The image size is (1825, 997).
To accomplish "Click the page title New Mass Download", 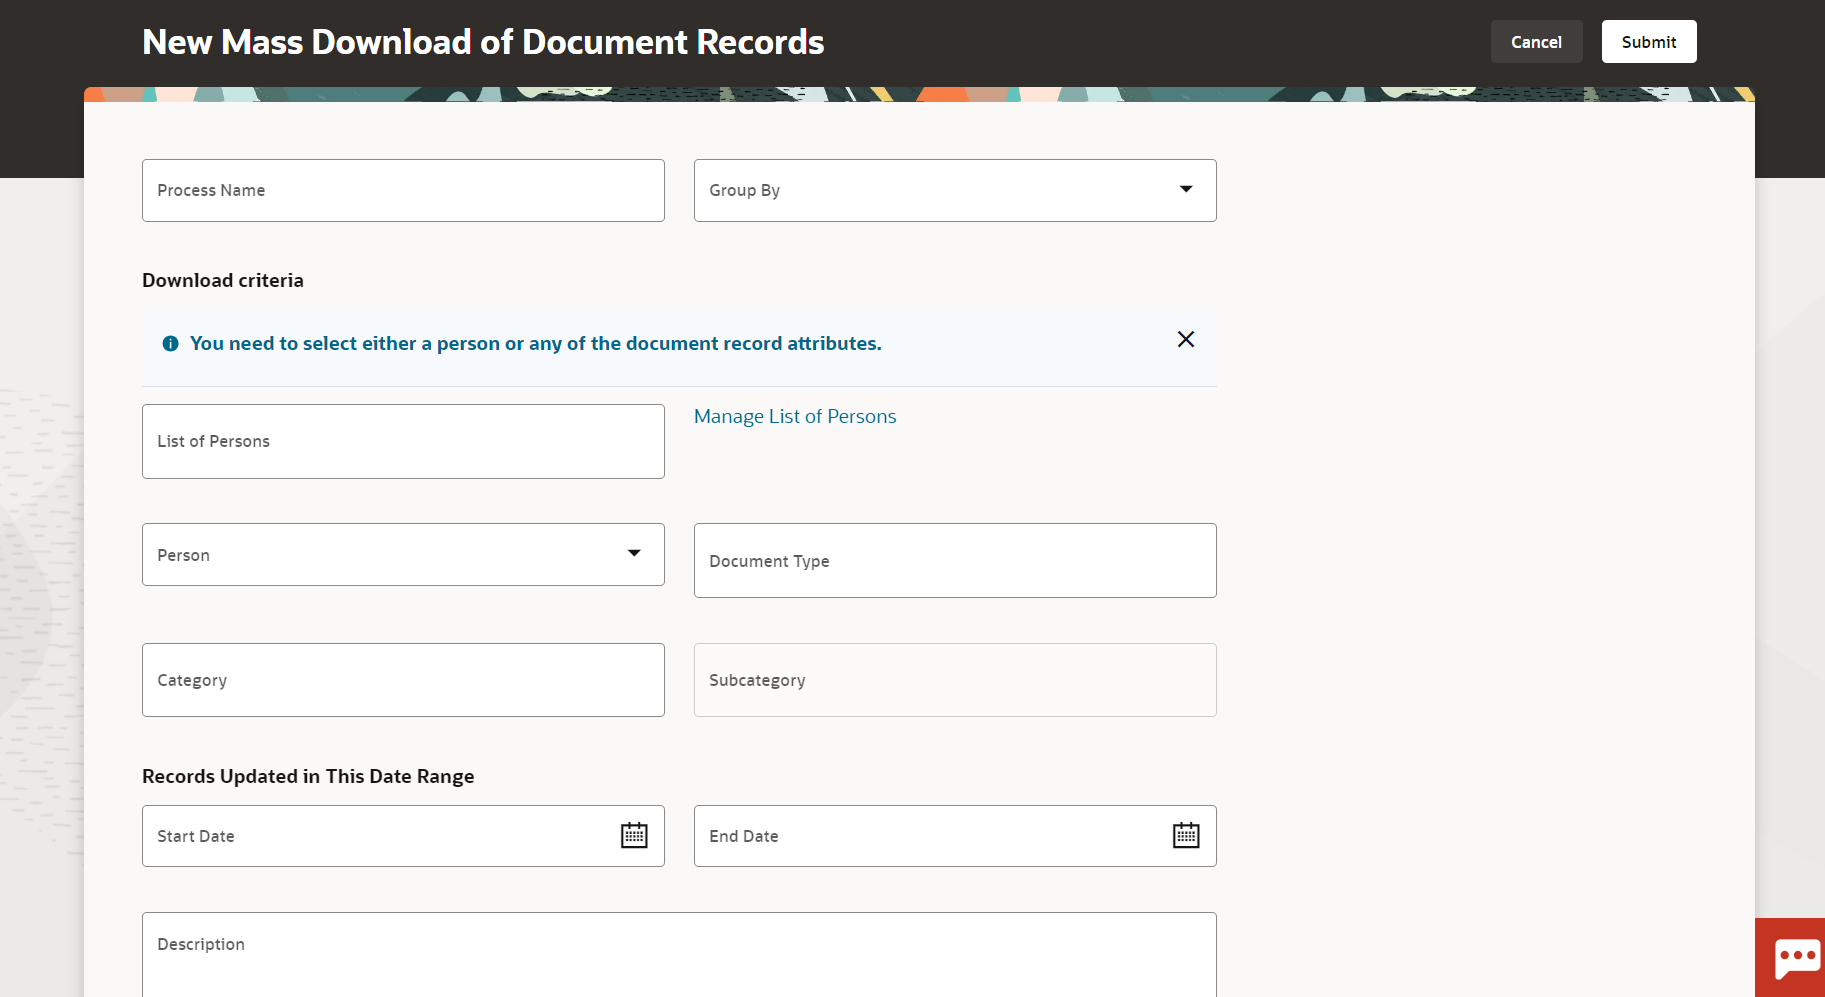I will tap(483, 42).
